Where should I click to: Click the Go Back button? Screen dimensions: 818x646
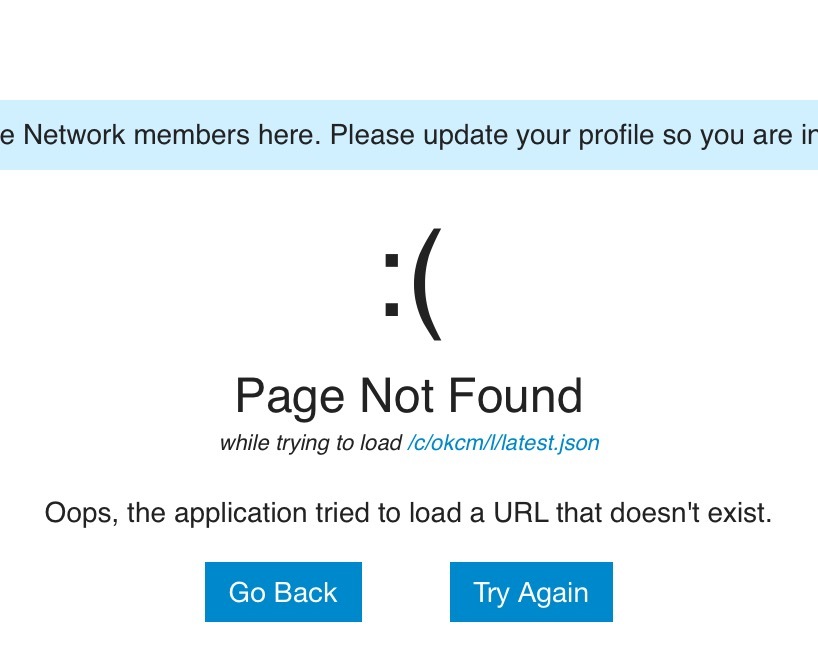tap(283, 592)
